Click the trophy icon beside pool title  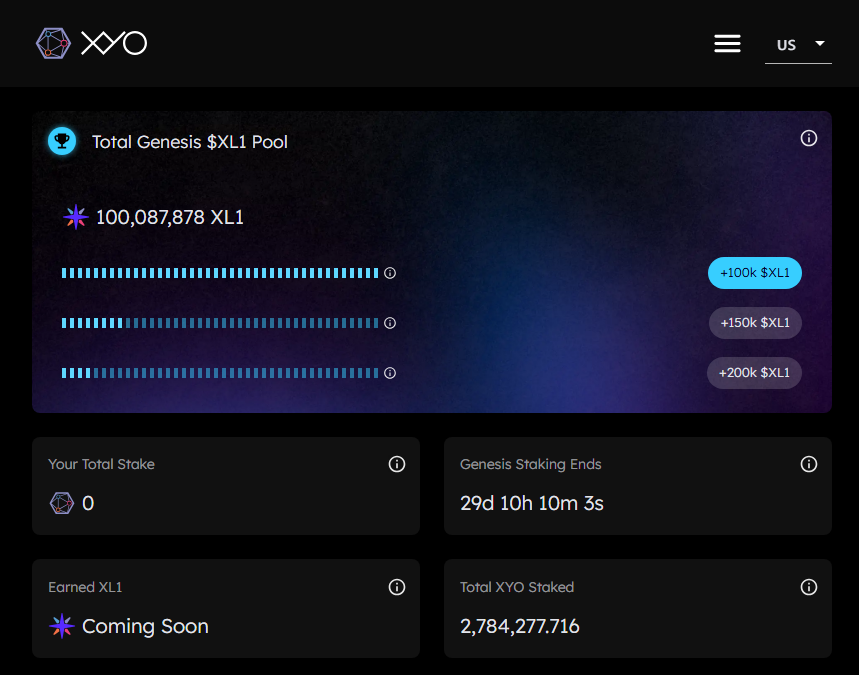coord(62,141)
